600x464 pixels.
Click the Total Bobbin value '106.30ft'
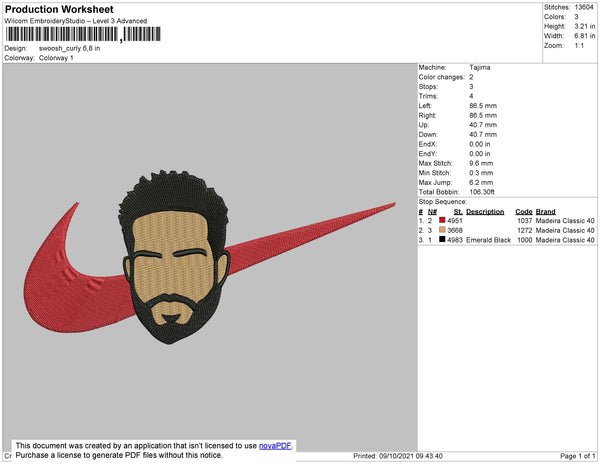pos(482,192)
